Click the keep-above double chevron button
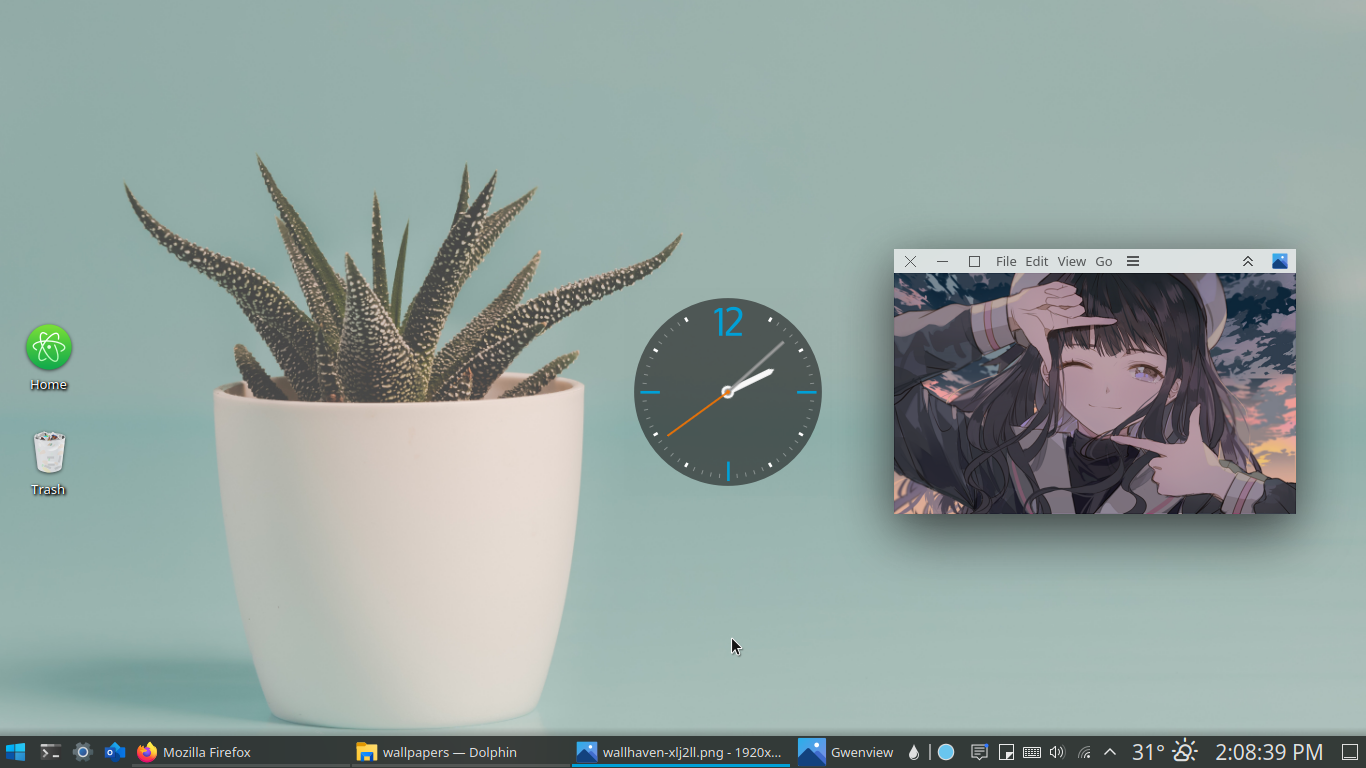This screenshot has height=768, width=1366. point(1248,261)
